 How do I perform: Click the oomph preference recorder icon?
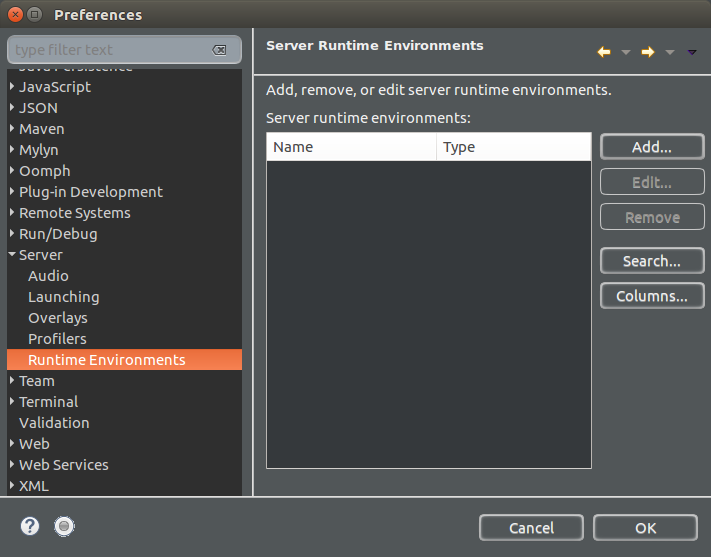pyautogui.click(x=65, y=526)
